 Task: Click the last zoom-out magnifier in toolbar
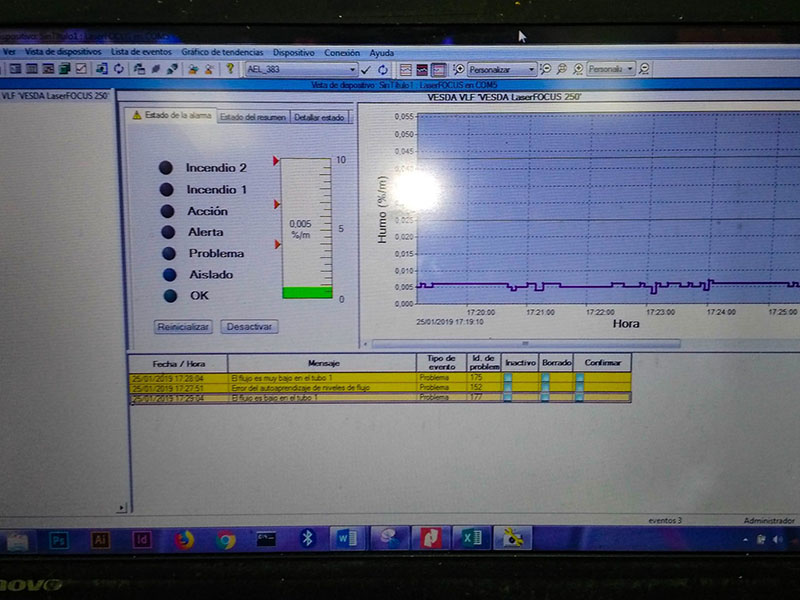(644, 68)
